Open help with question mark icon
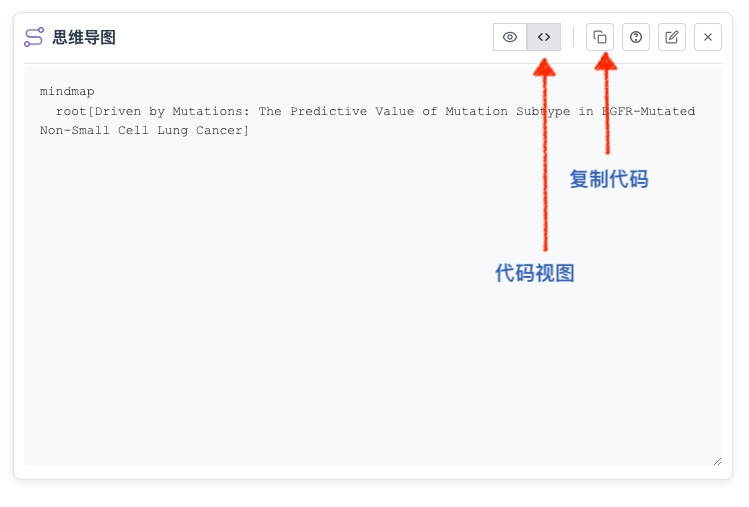 [636, 37]
